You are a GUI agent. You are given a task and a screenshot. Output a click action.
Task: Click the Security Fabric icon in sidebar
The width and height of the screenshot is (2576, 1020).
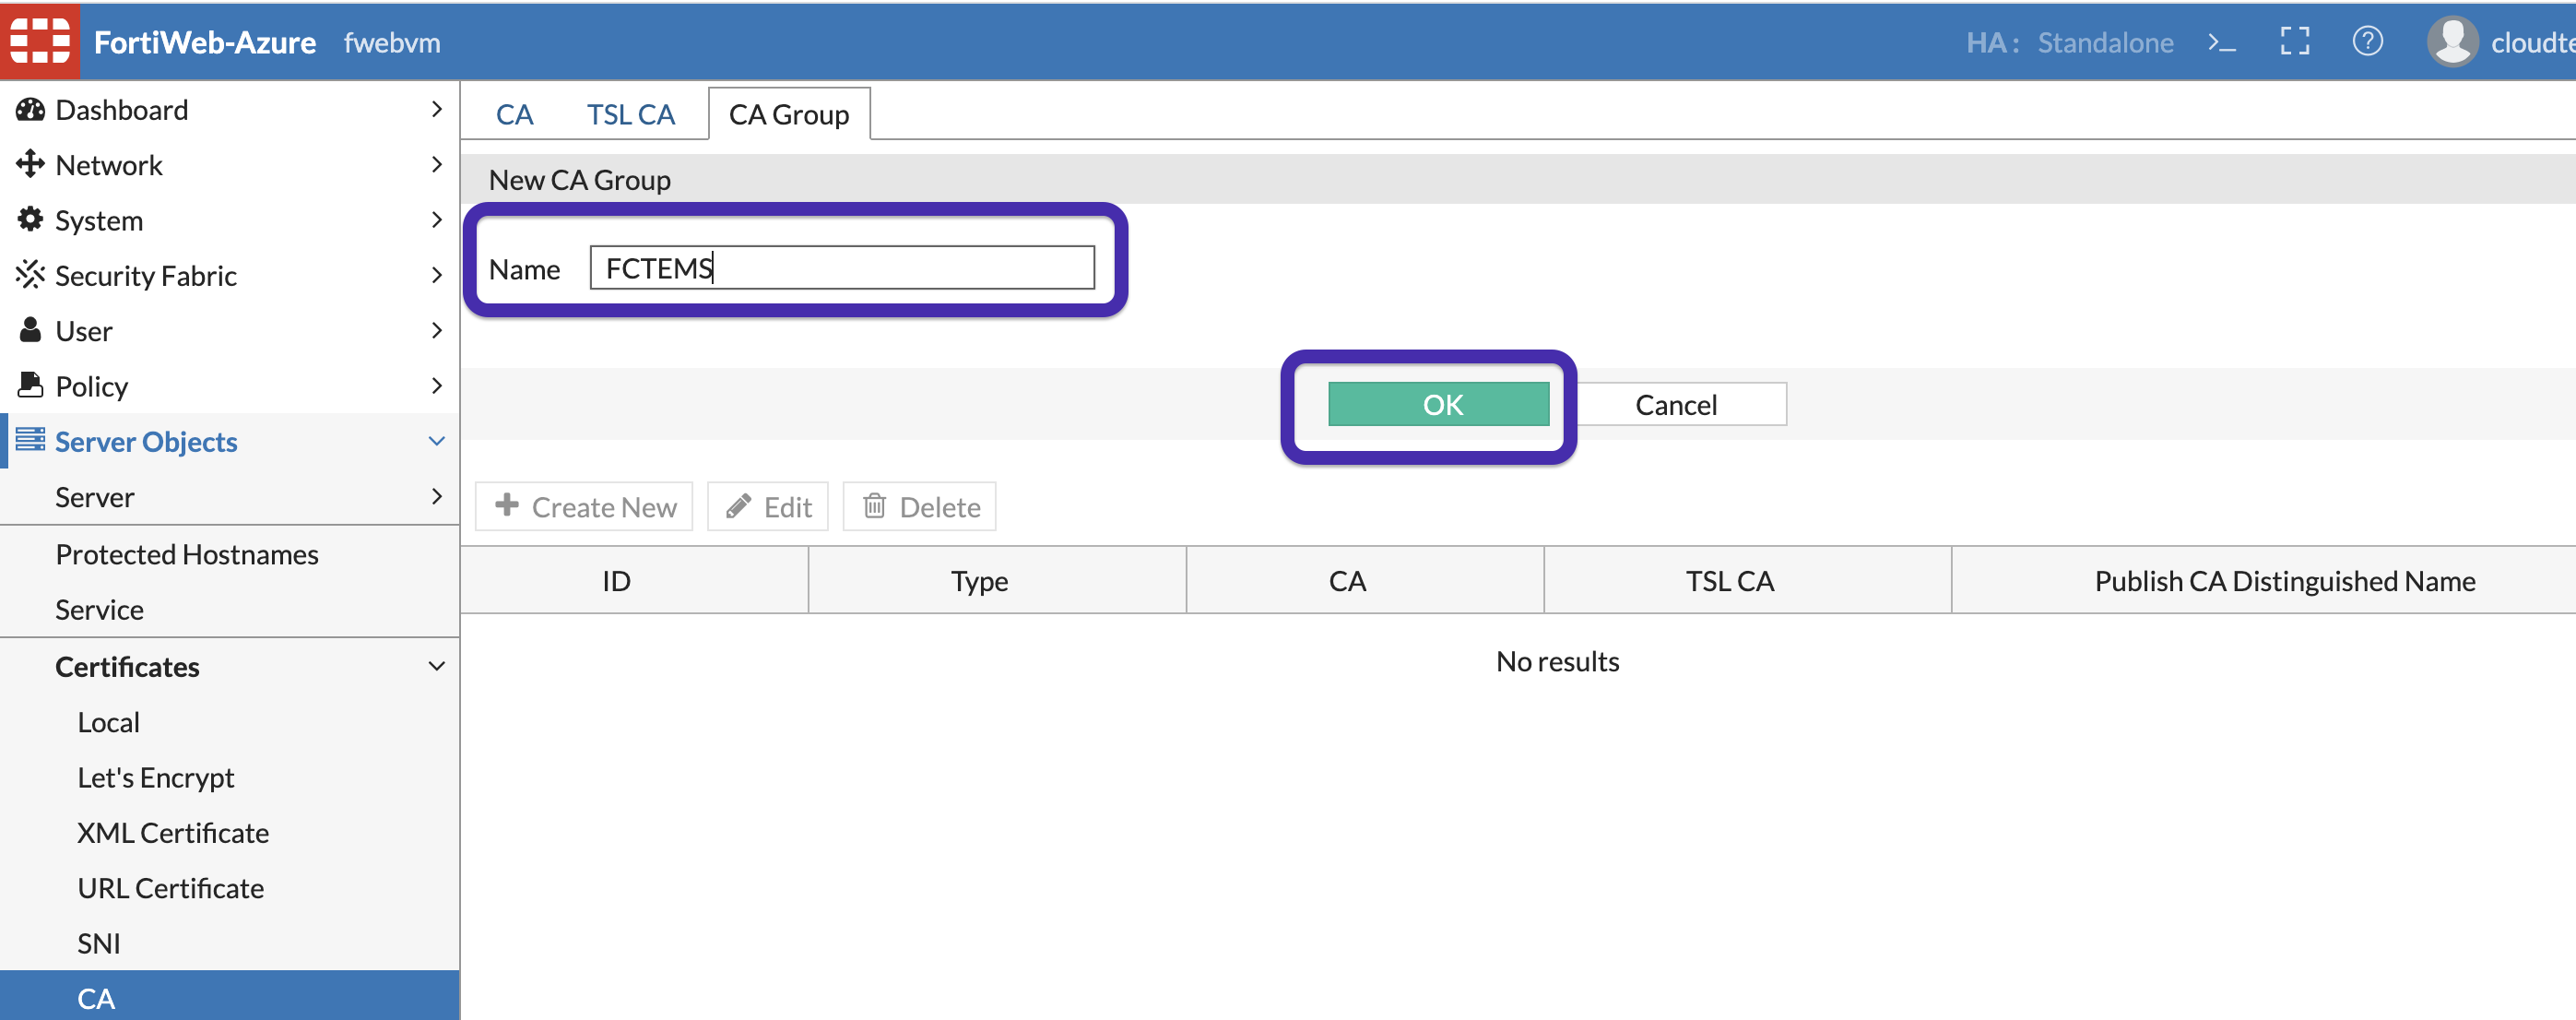pyautogui.click(x=28, y=273)
